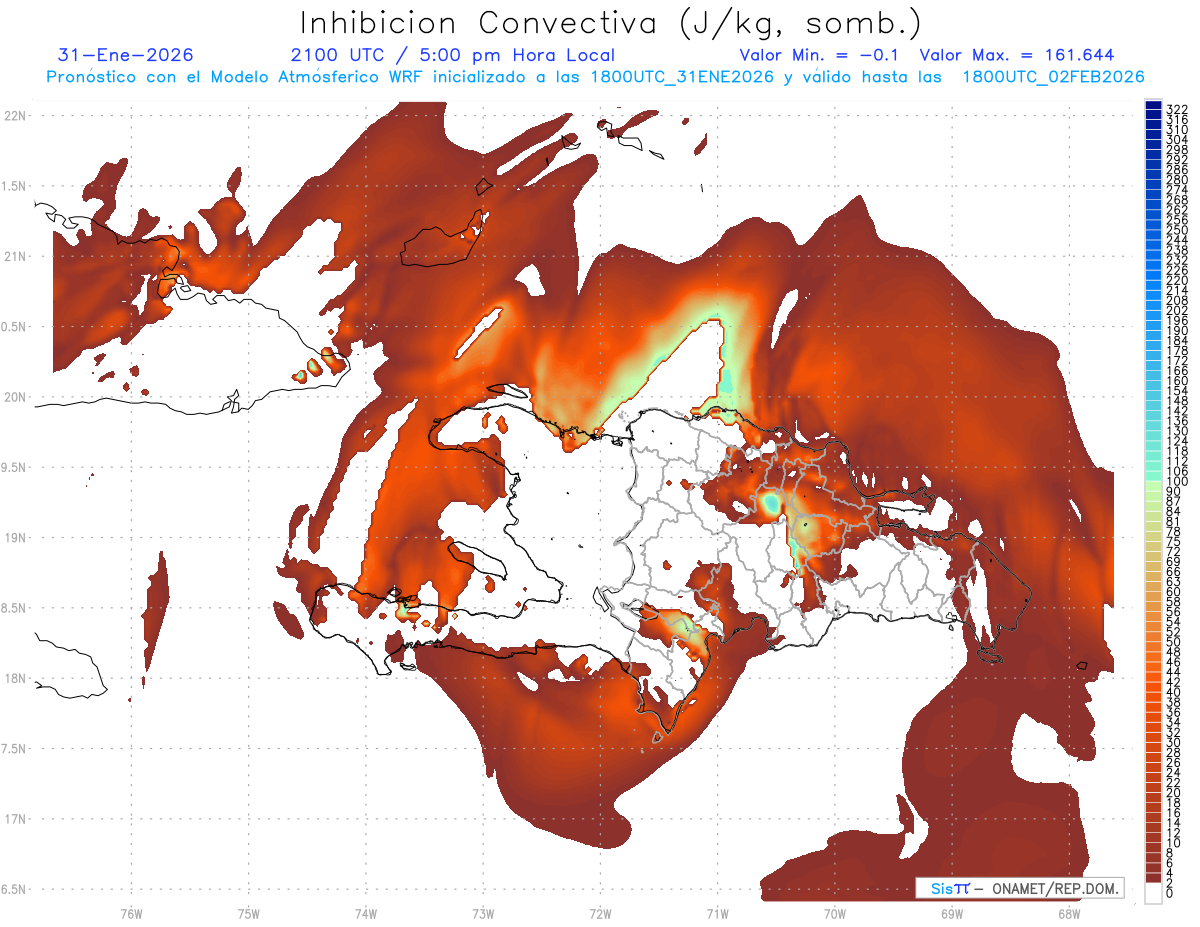Click the "69W" longitude label

(952, 913)
